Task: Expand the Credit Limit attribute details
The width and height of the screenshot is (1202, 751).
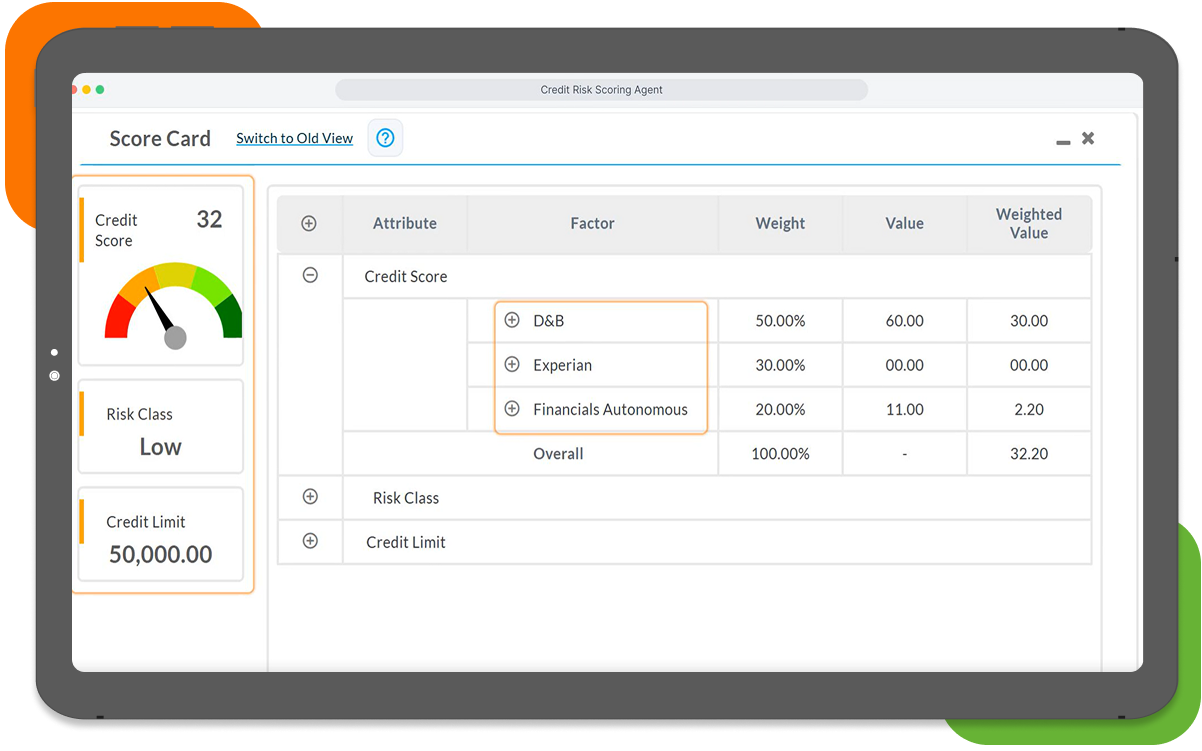Action: [x=310, y=541]
